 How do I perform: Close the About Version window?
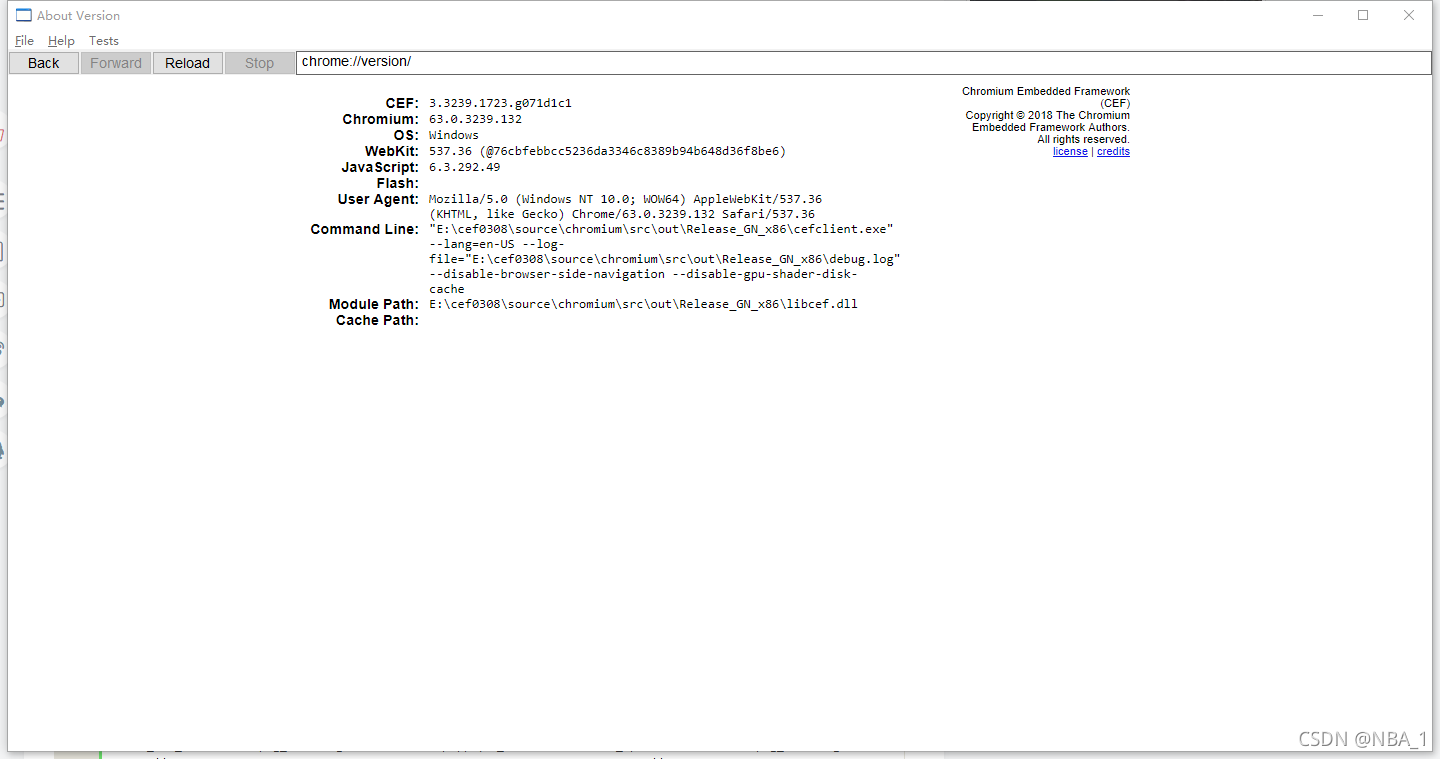click(x=1409, y=15)
